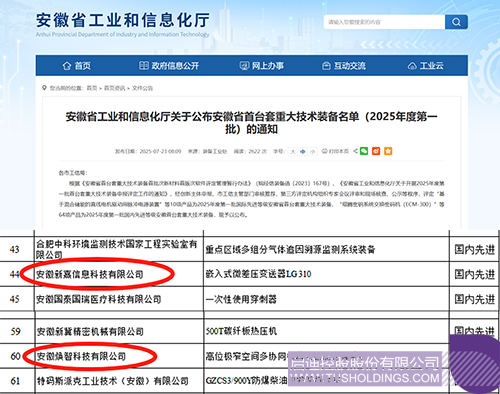Click the 网上办事 monitor icon in navigation
This screenshot has height=394, width=500.
[244, 65]
